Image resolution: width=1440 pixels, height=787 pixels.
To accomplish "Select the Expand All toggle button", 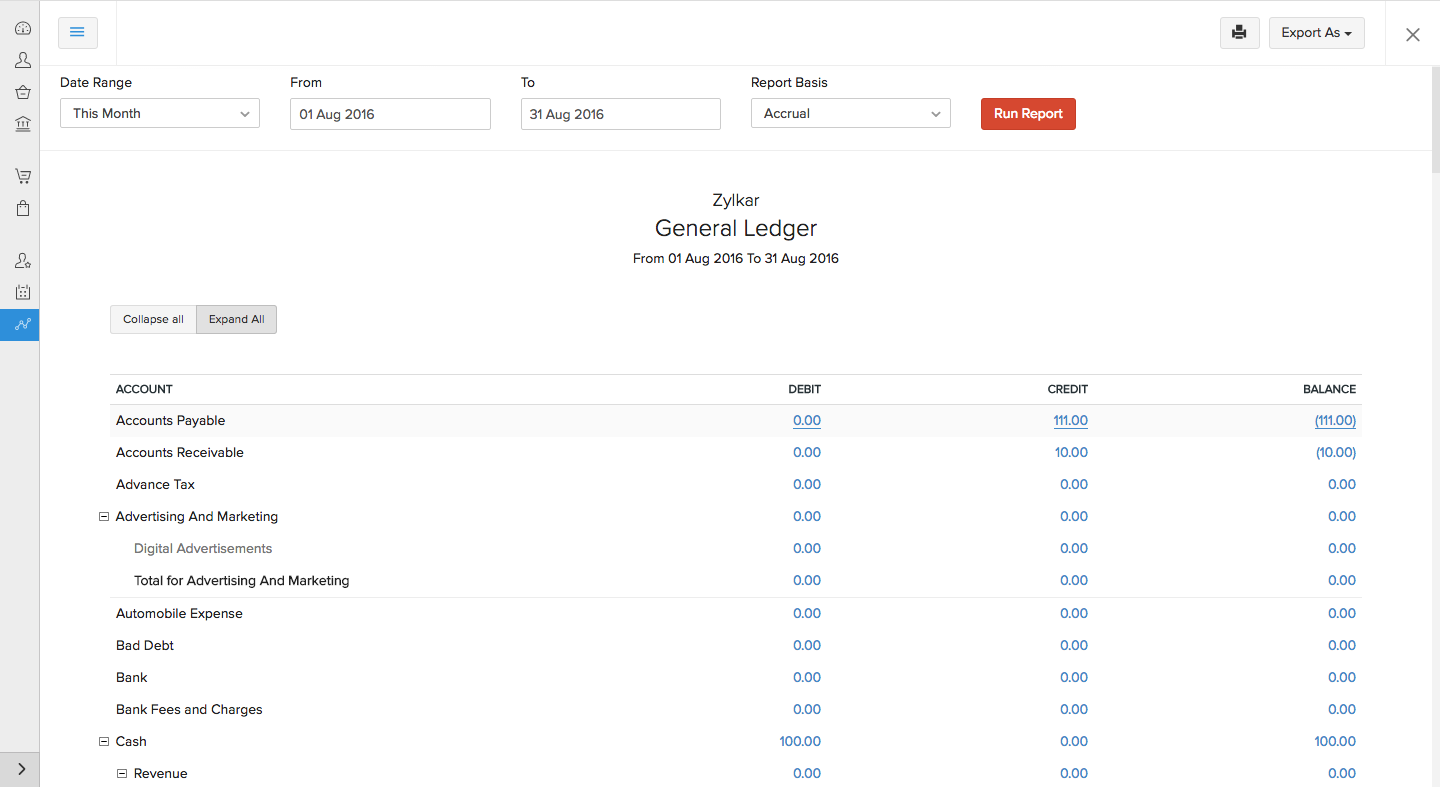I will (x=236, y=319).
